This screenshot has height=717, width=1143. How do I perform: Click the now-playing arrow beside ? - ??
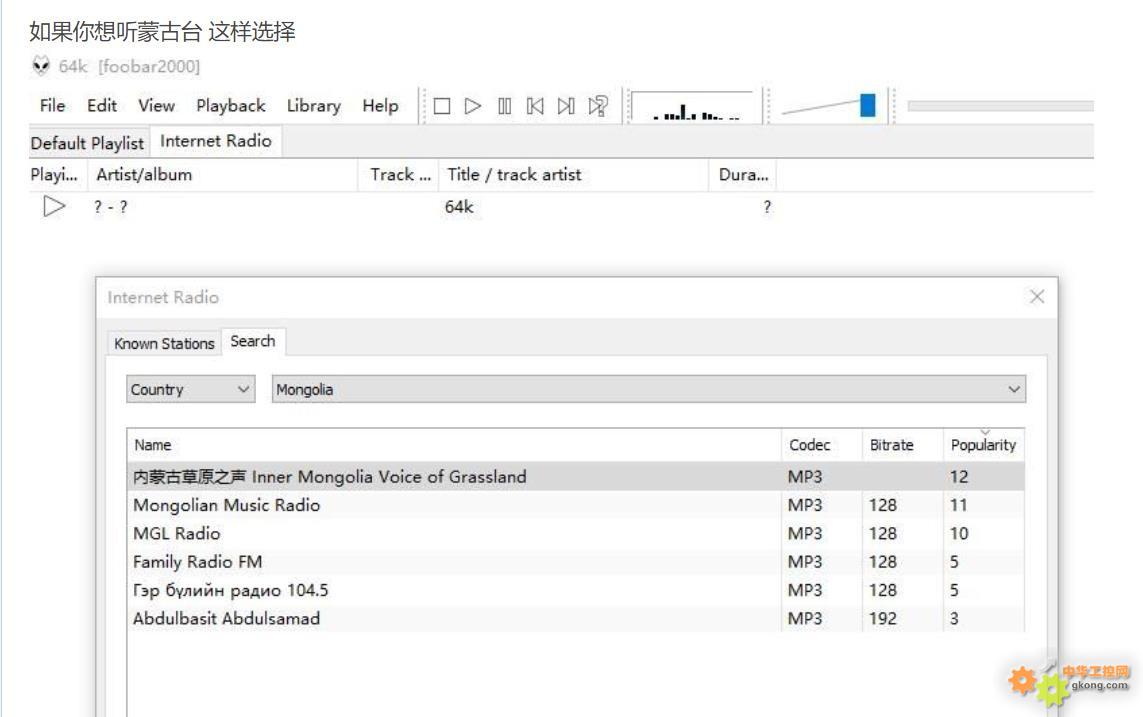(x=55, y=207)
